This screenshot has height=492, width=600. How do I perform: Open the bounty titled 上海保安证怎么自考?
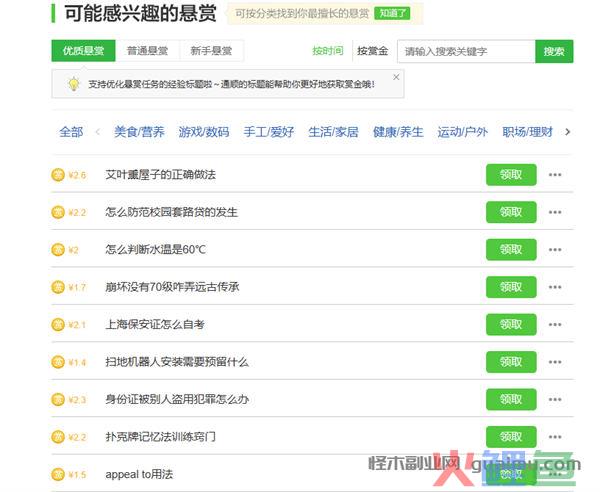(x=155, y=324)
